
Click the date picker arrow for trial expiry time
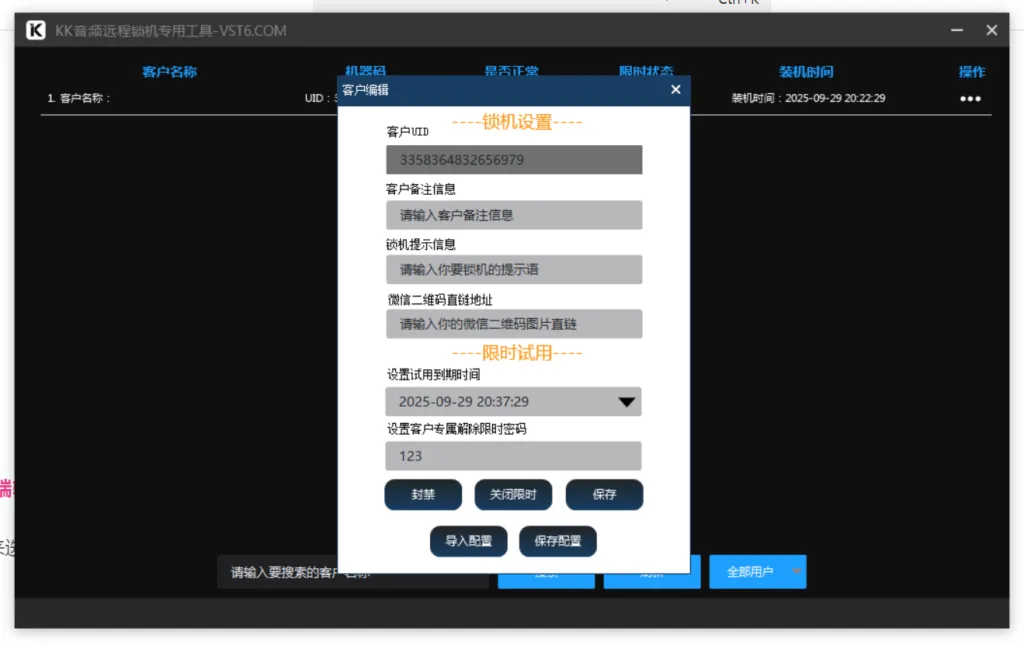(x=628, y=401)
